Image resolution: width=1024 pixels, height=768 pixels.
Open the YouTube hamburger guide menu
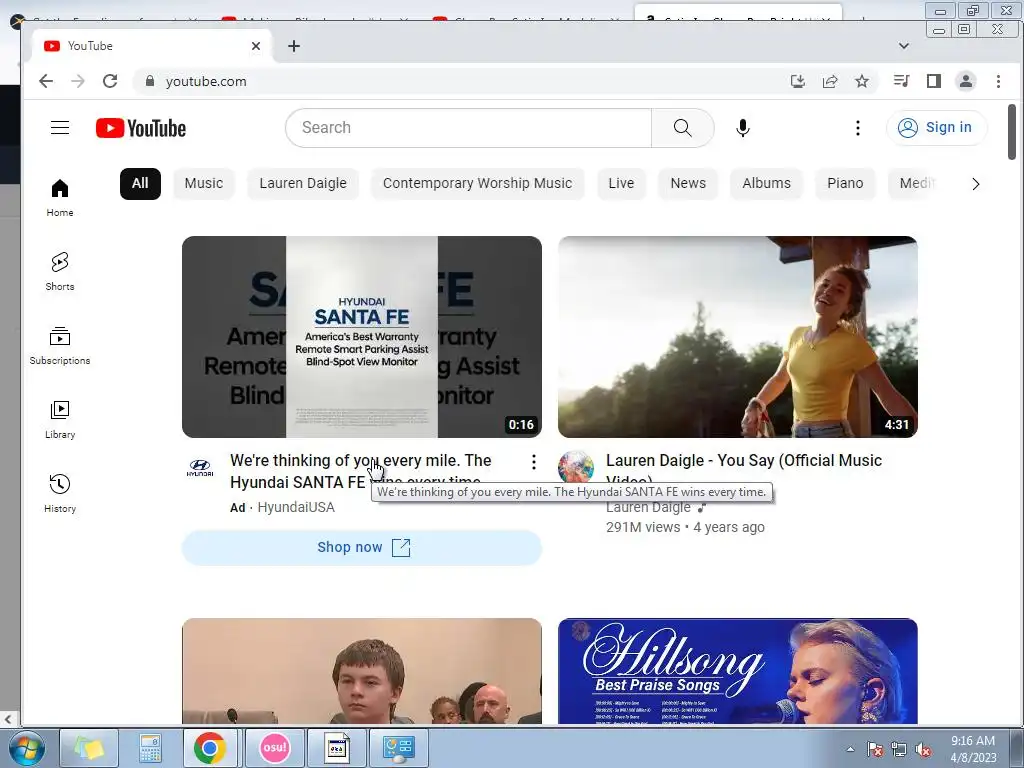[60, 127]
